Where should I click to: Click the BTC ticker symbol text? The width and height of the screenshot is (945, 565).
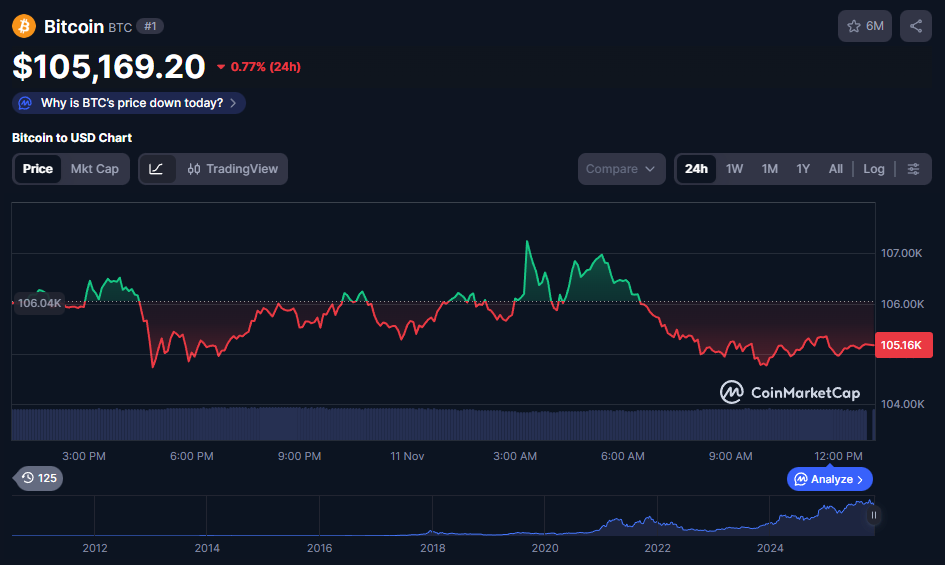coord(120,27)
